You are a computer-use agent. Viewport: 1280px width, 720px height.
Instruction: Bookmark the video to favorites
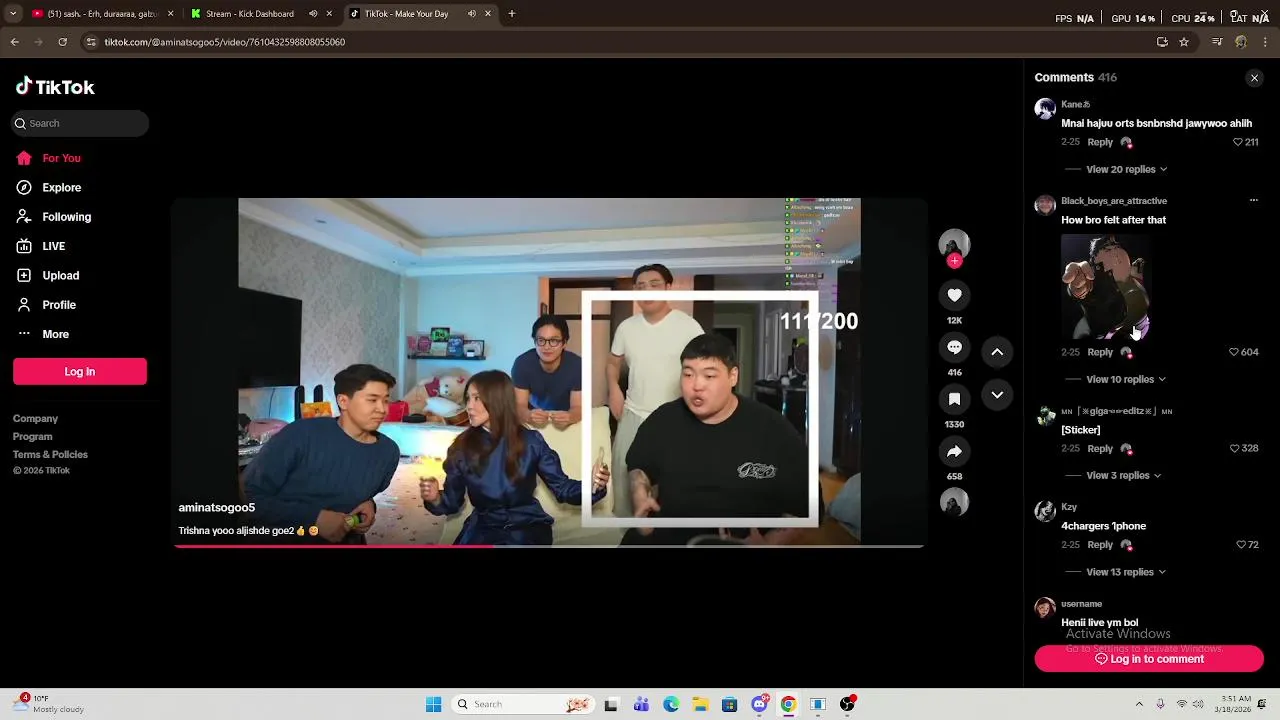(x=954, y=399)
